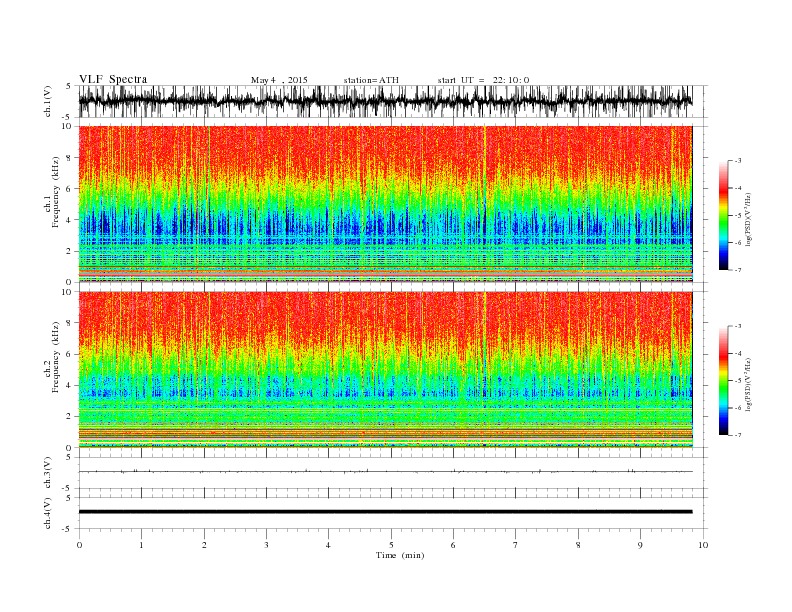
Task: Click the '2' tick on time axis
Action: [204, 545]
